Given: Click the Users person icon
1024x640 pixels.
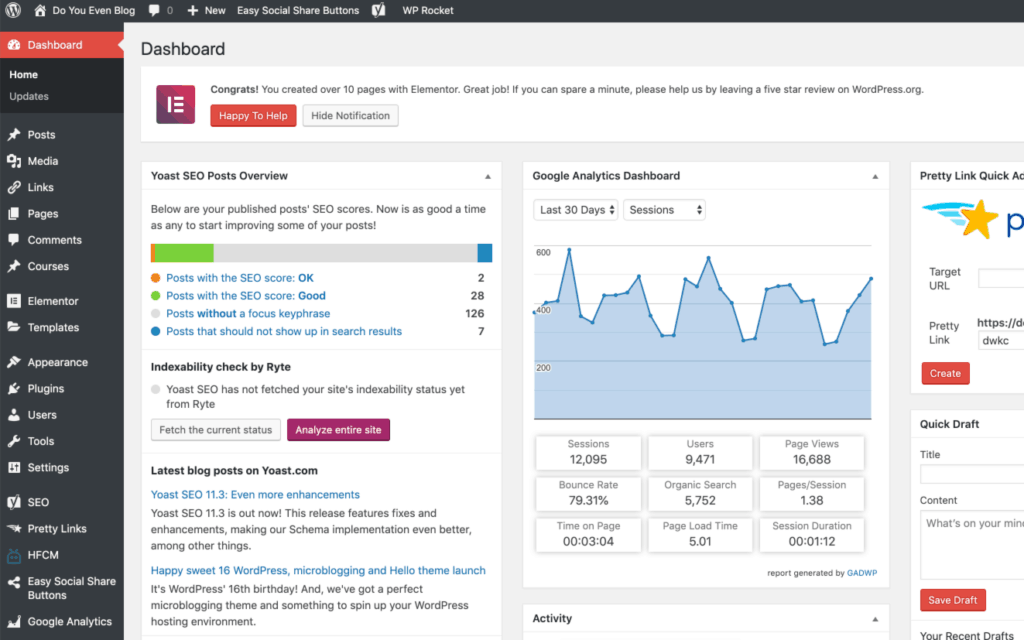Looking at the screenshot, I should [14, 415].
